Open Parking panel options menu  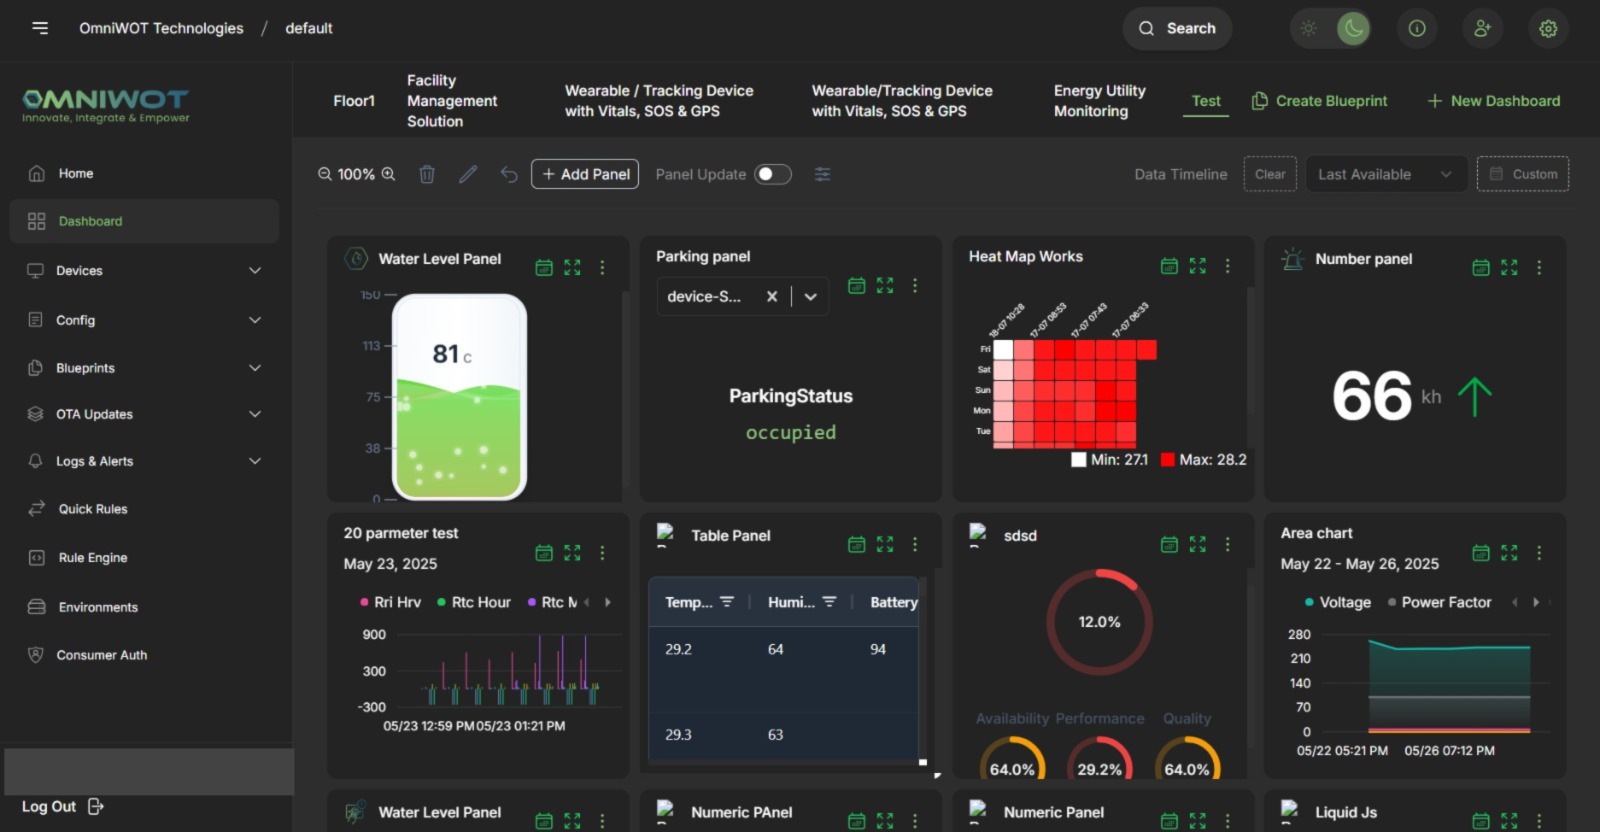(x=915, y=285)
